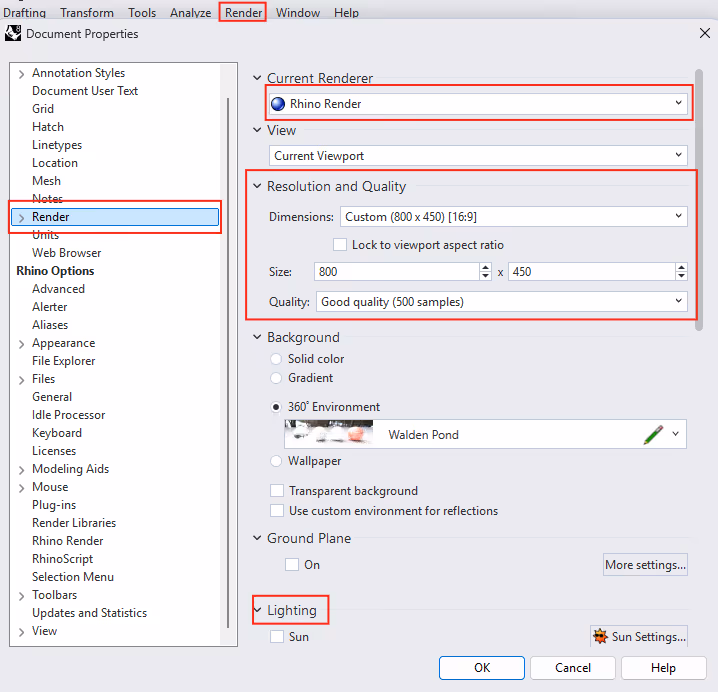Select Gradient background
The height and width of the screenshot is (692, 718).
tap(276, 378)
